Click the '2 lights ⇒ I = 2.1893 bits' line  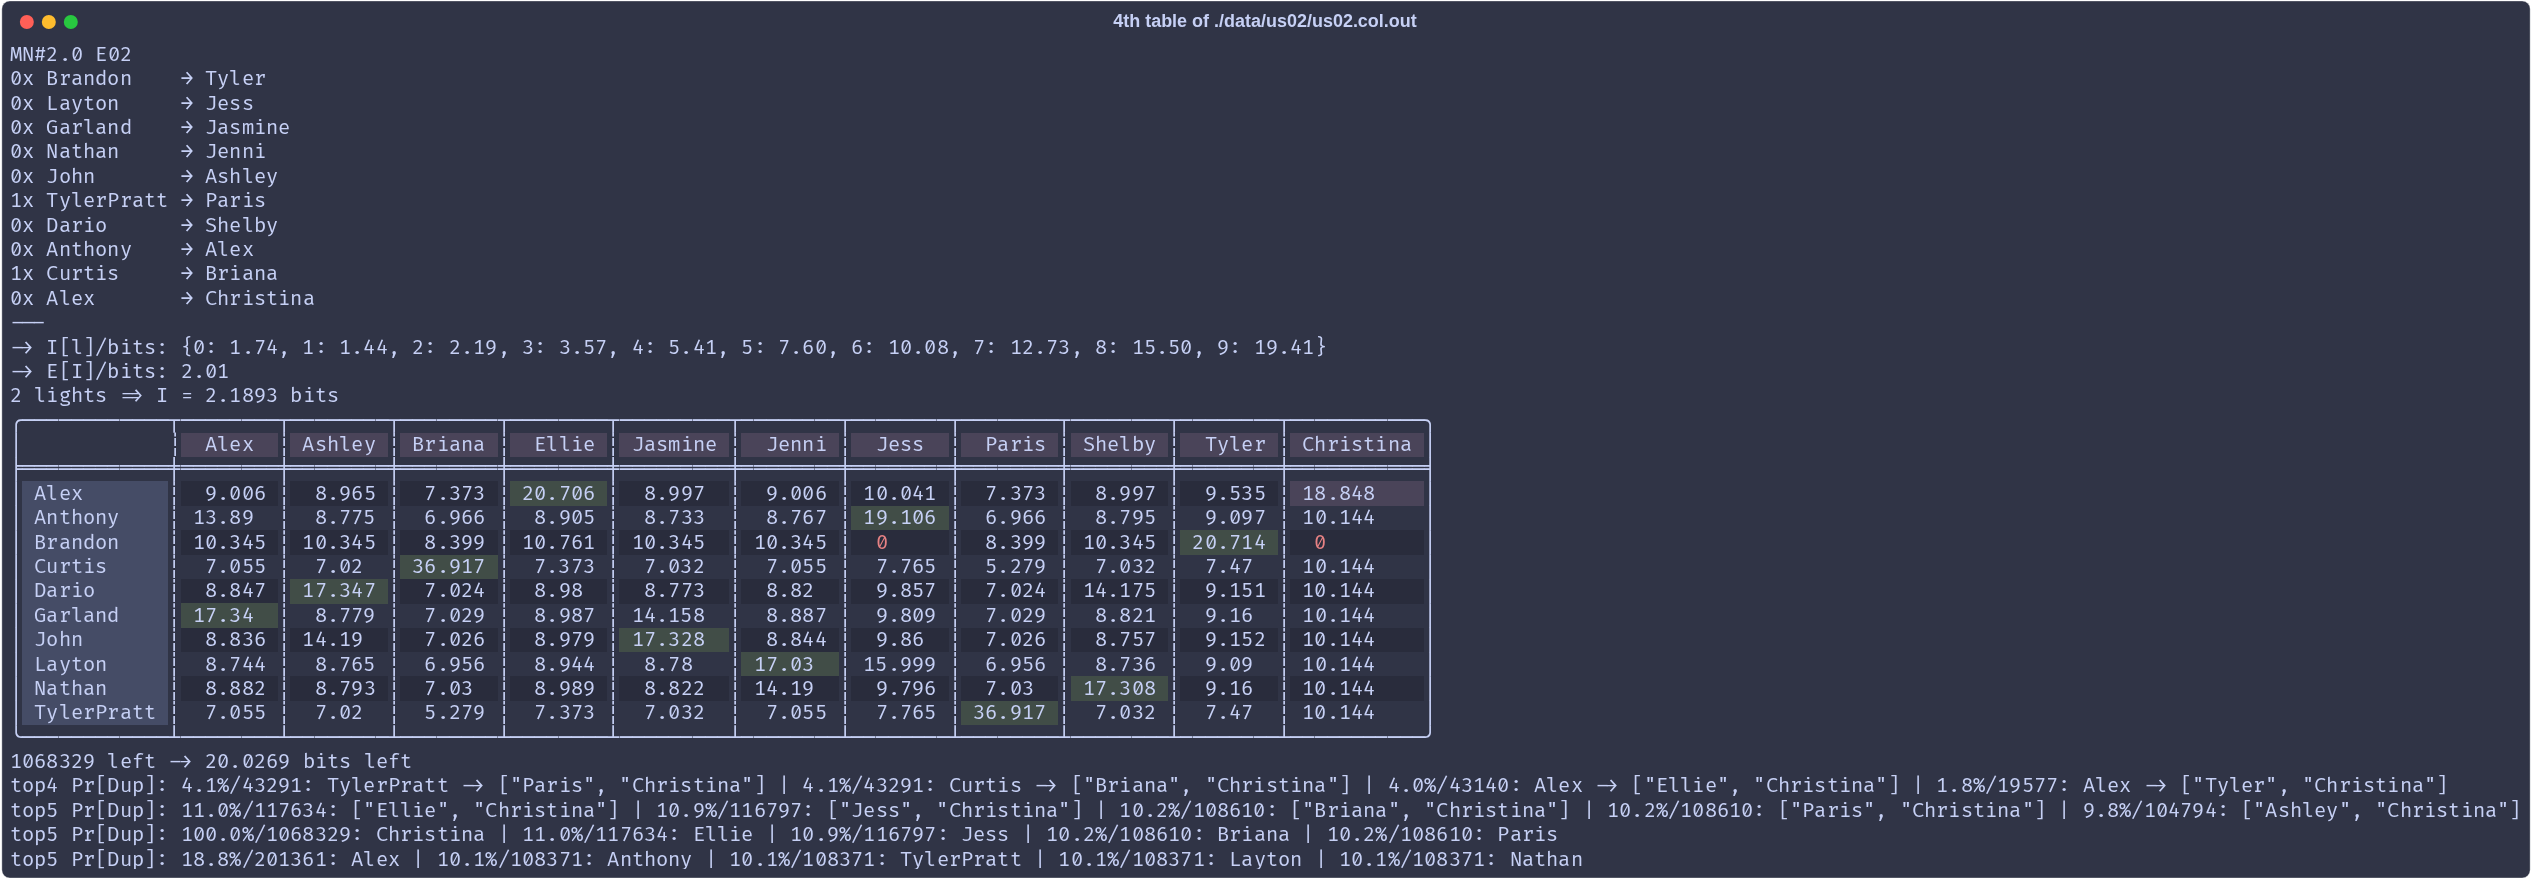175,395
